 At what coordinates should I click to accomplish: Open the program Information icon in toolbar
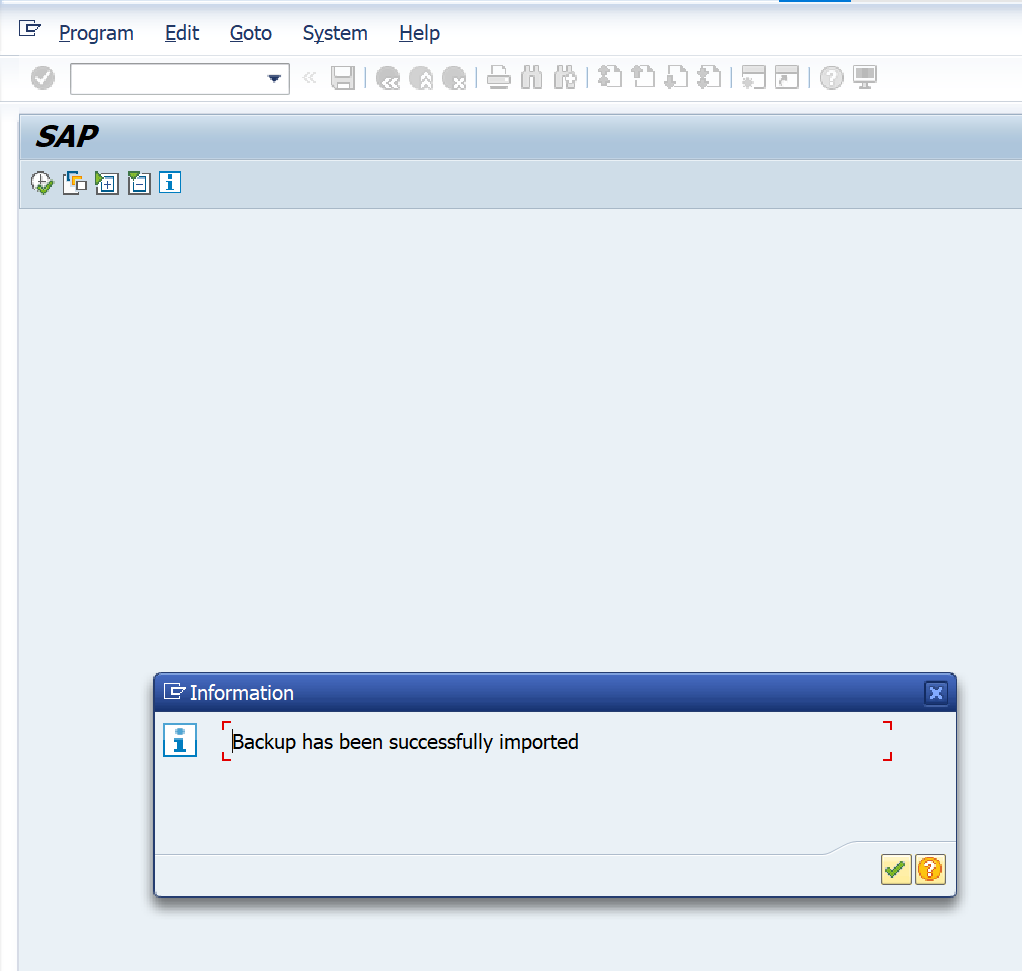tap(170, 183)
